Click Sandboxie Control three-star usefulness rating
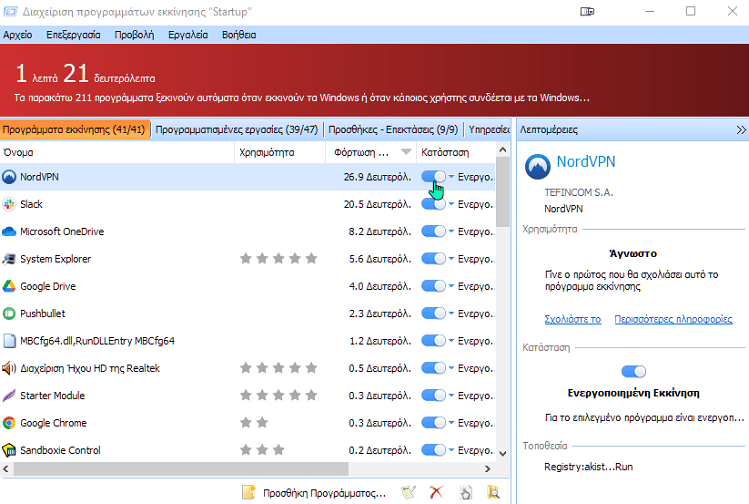This screenshot has width=749, height=504. (262, 450)
